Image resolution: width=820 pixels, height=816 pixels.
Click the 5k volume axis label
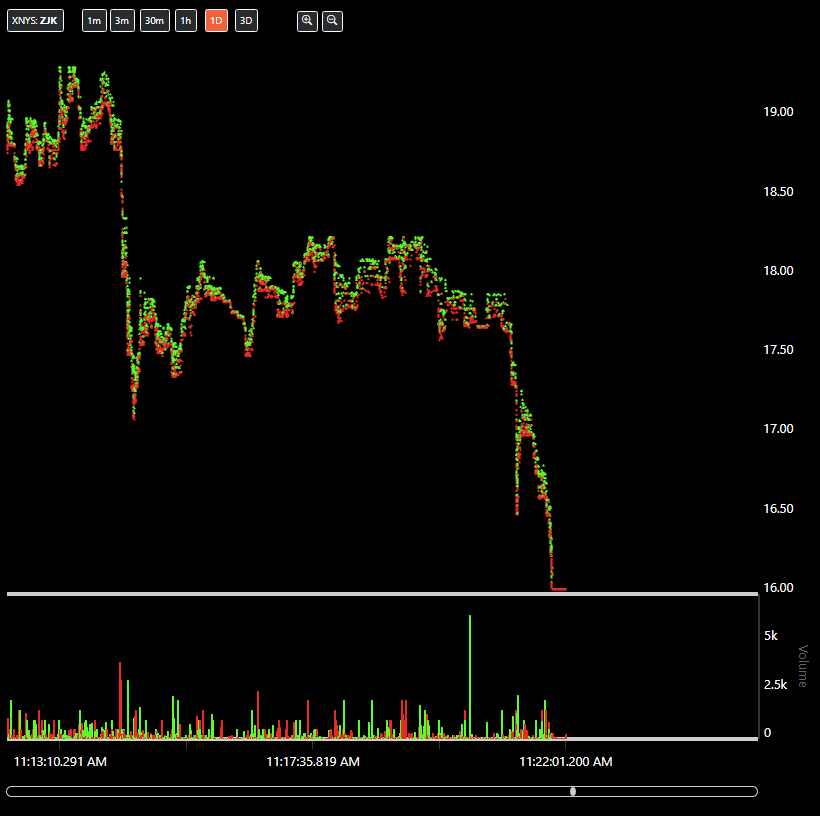click(x=771, y=636)
